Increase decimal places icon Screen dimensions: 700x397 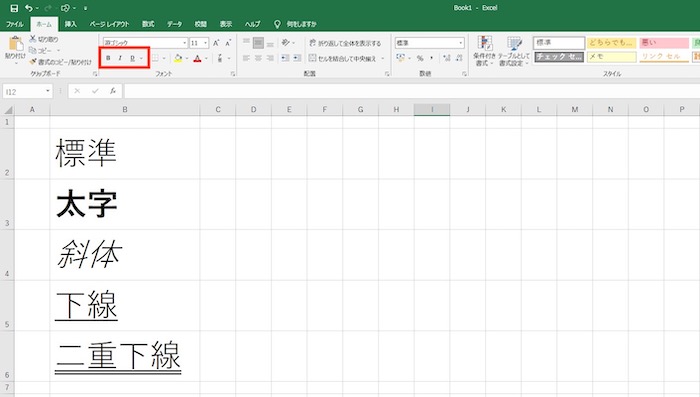[x=446, y=58]
